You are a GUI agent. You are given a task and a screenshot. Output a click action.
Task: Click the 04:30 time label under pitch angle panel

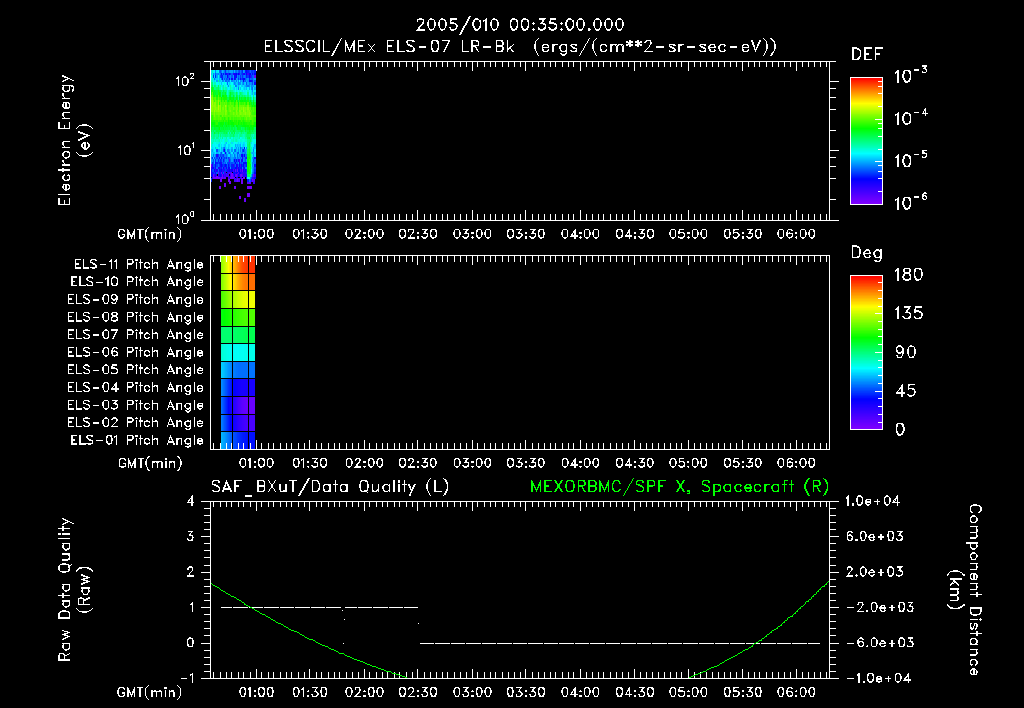[634, 464]
